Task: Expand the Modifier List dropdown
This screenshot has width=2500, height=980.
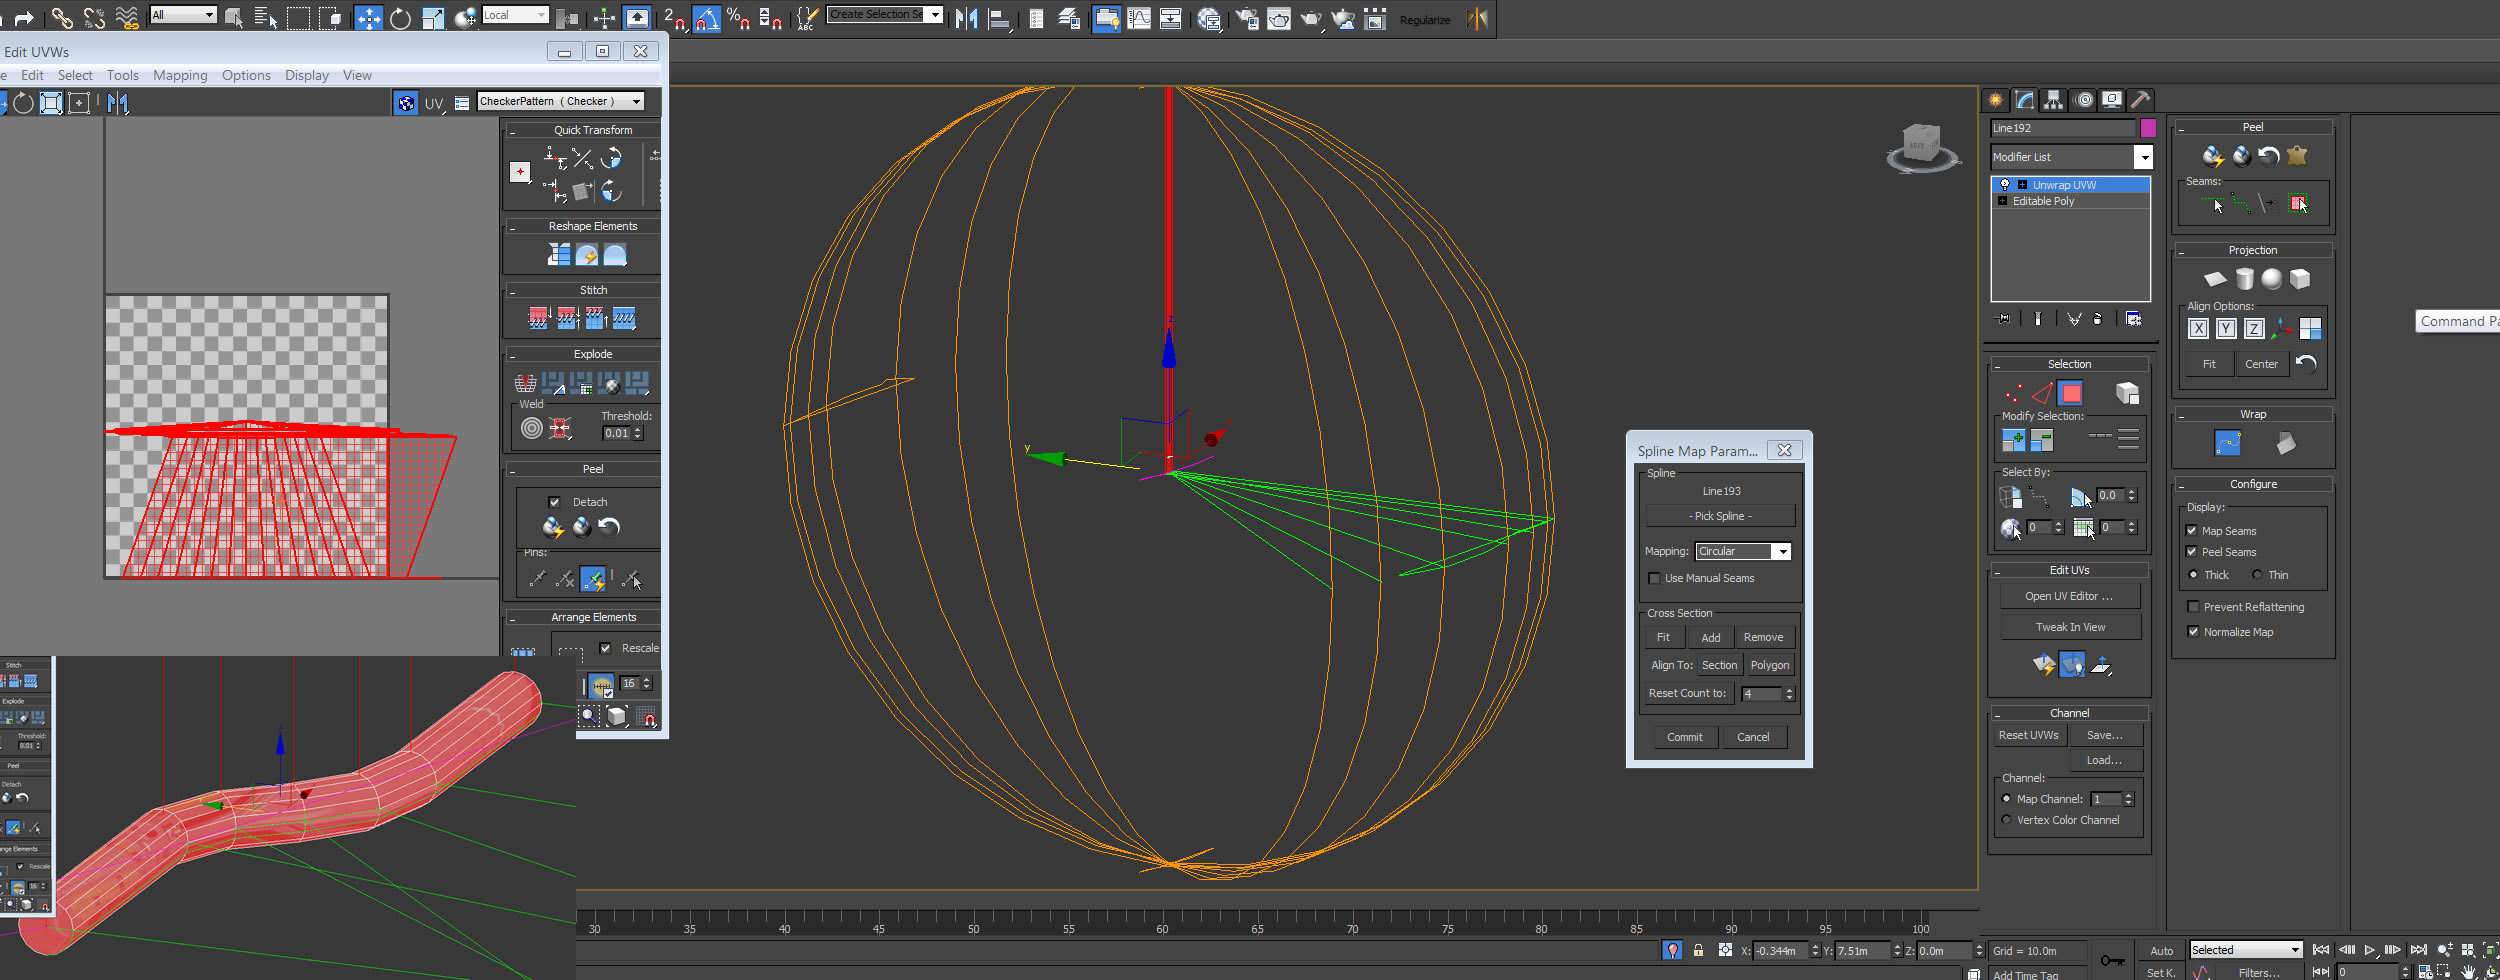Action: (x=2142, y=157)
